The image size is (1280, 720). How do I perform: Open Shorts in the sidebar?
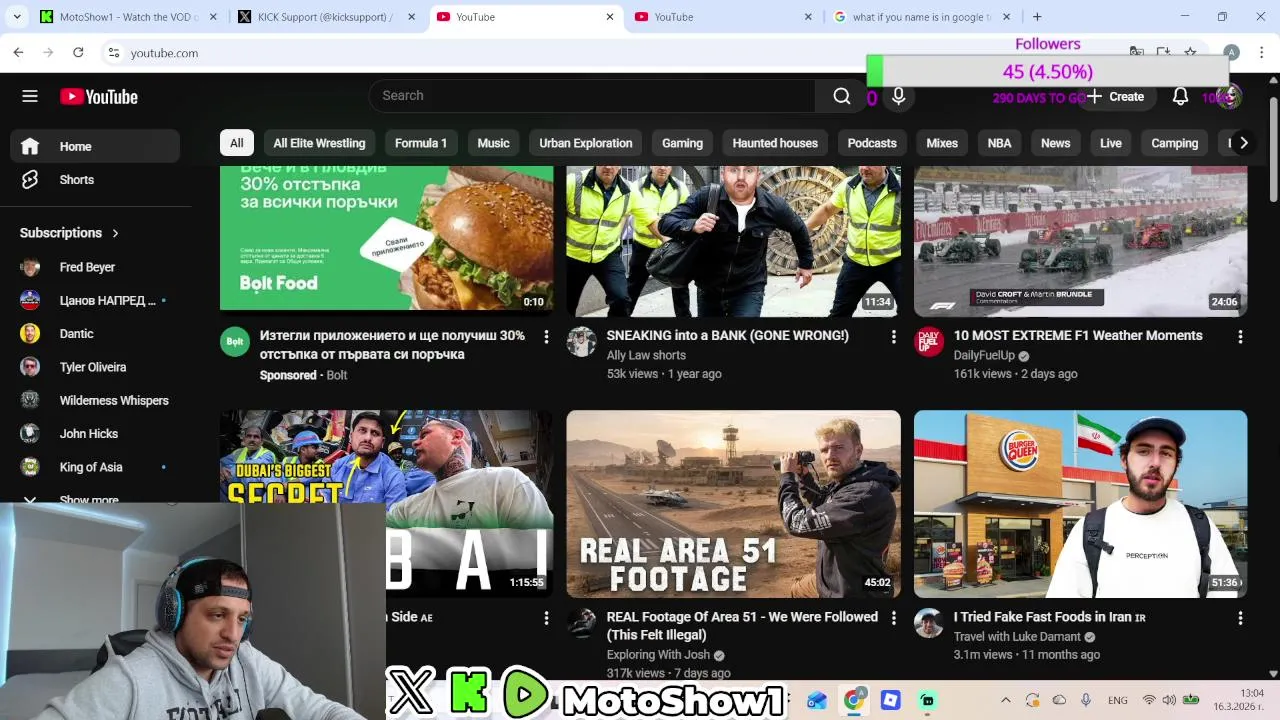[96, 180]
